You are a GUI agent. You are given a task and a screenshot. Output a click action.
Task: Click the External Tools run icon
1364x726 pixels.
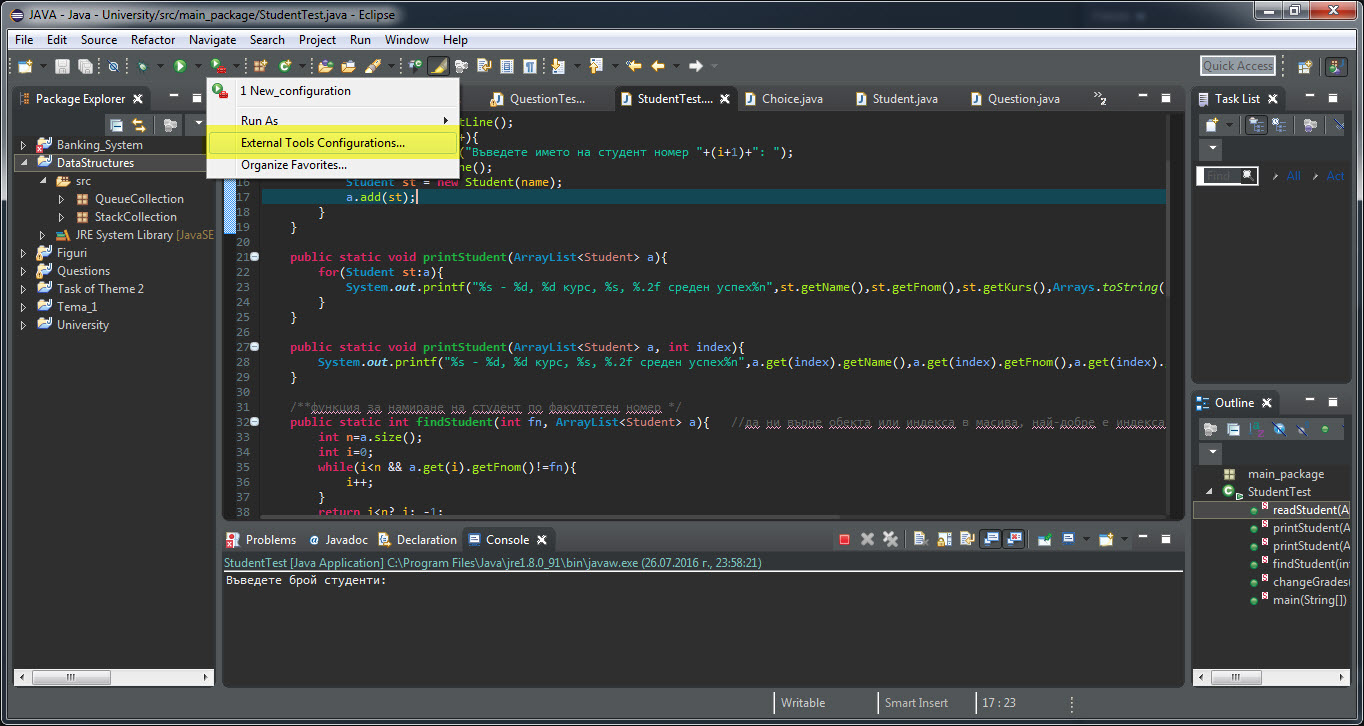pyautogui.click(x=218, y=66)
